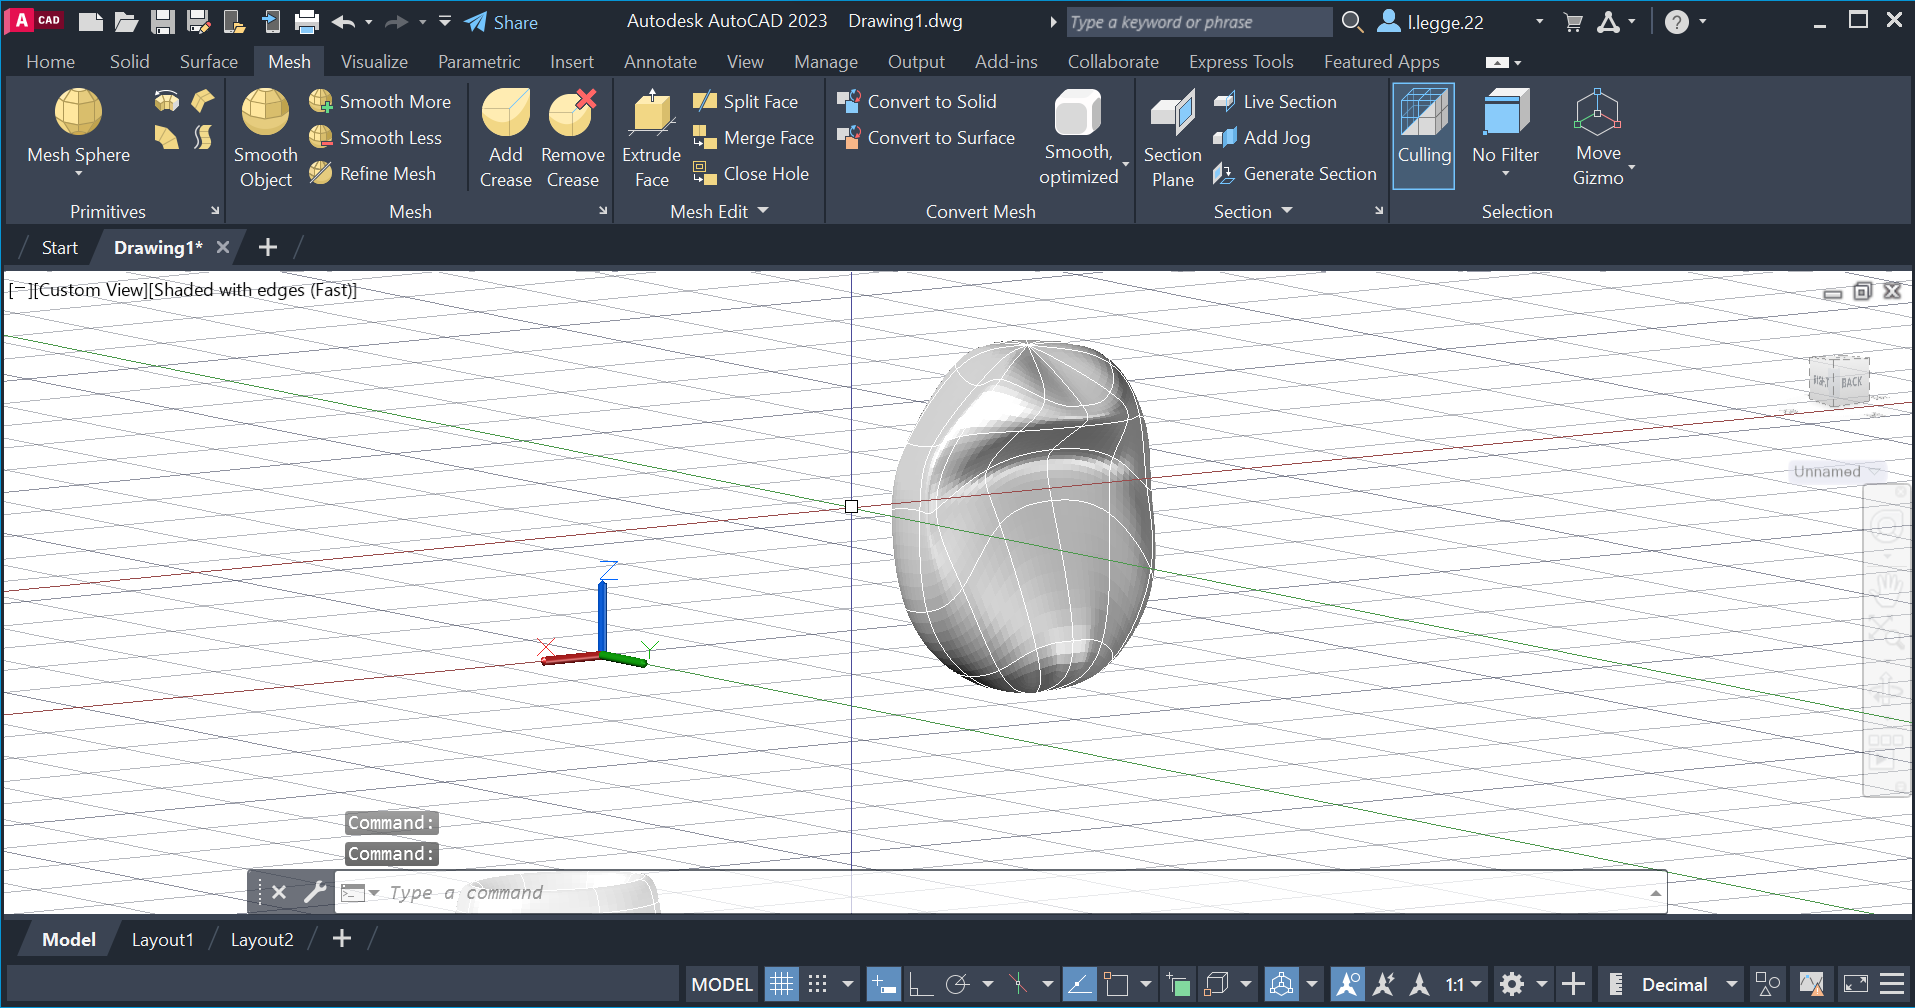Add a new layout with plus button

coord(341,939)
